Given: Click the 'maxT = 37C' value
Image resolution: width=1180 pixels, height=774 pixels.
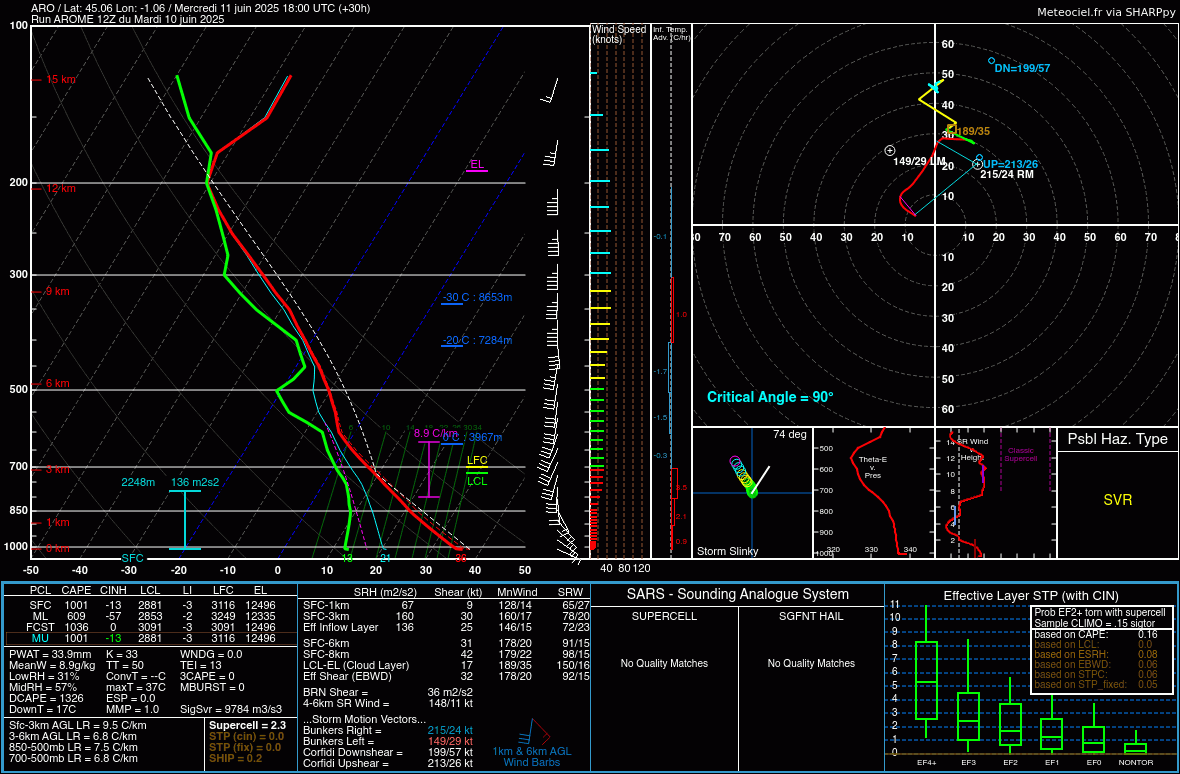Looking at the screenshot, I should [134, 687].
